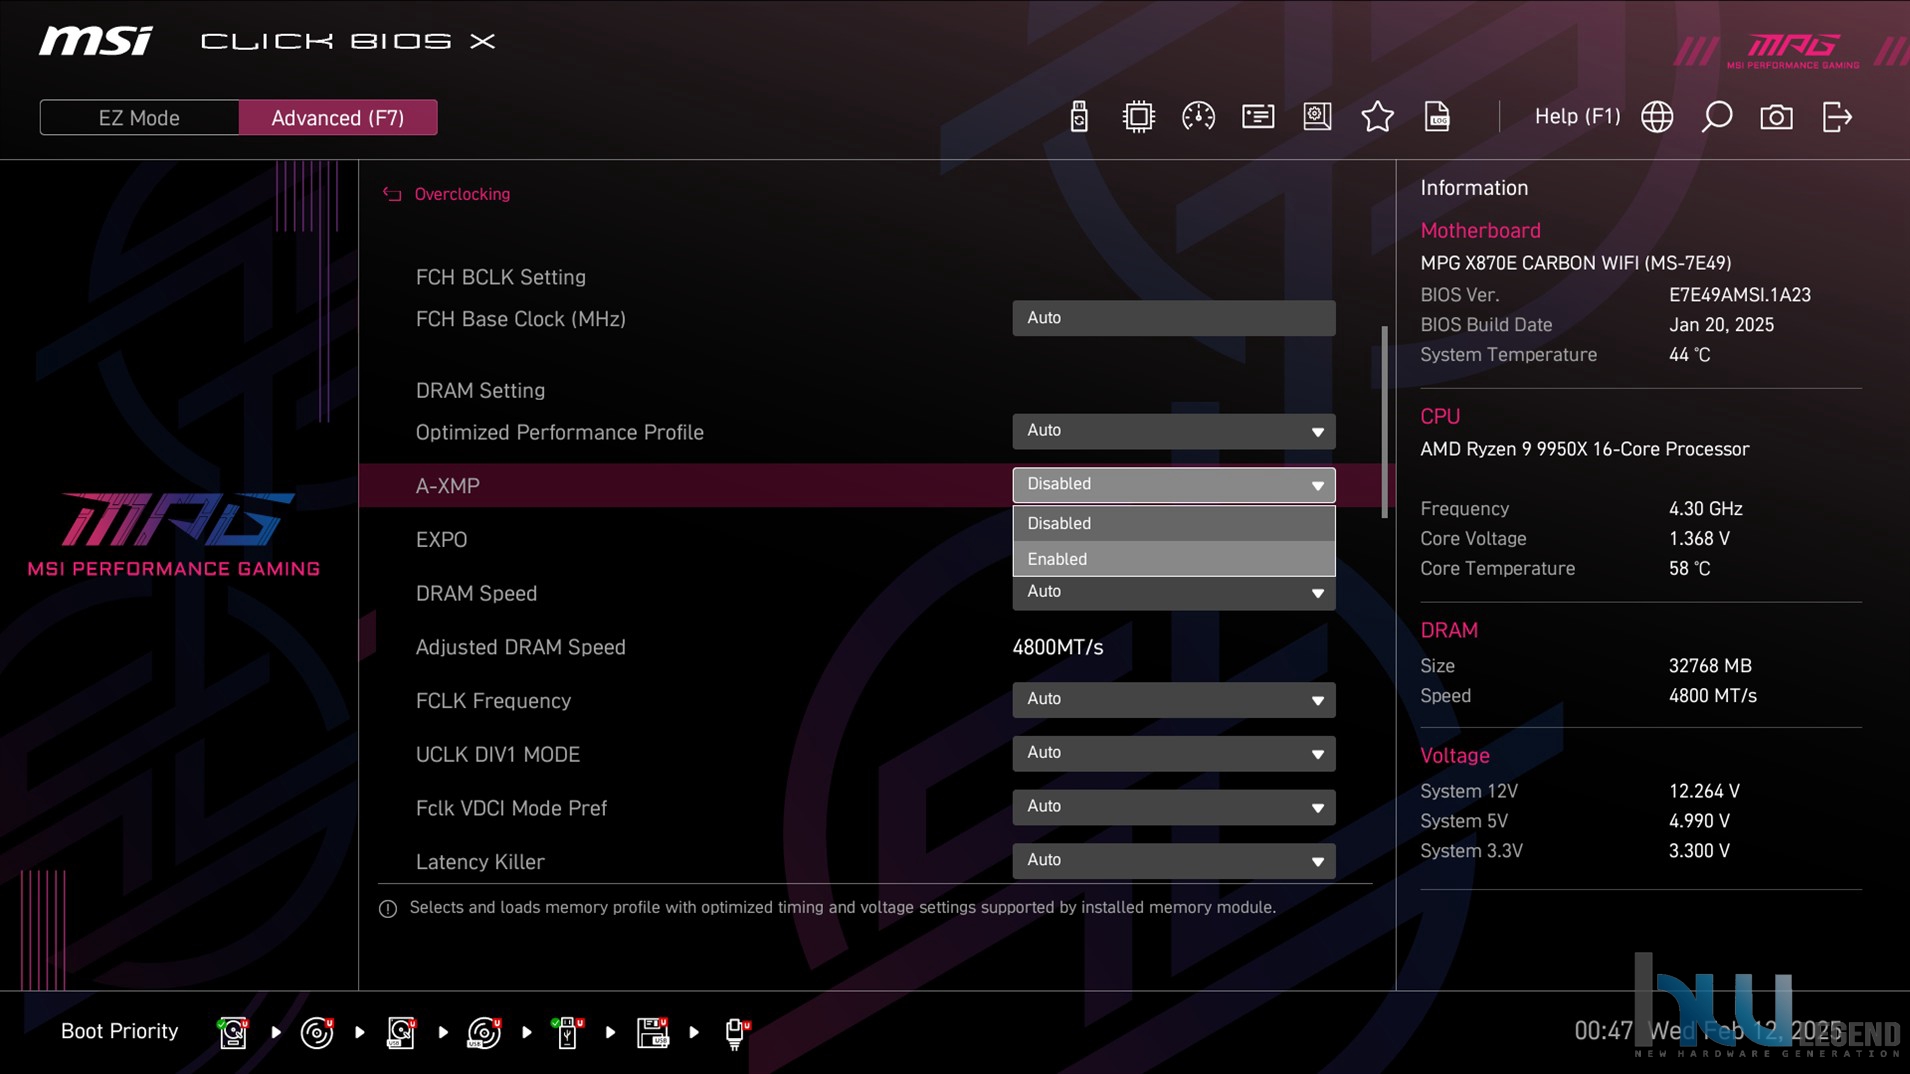Click settings list vertical scrollbar
The height and width of the screenshot is (1074, 1910).
click(1385, 421)
